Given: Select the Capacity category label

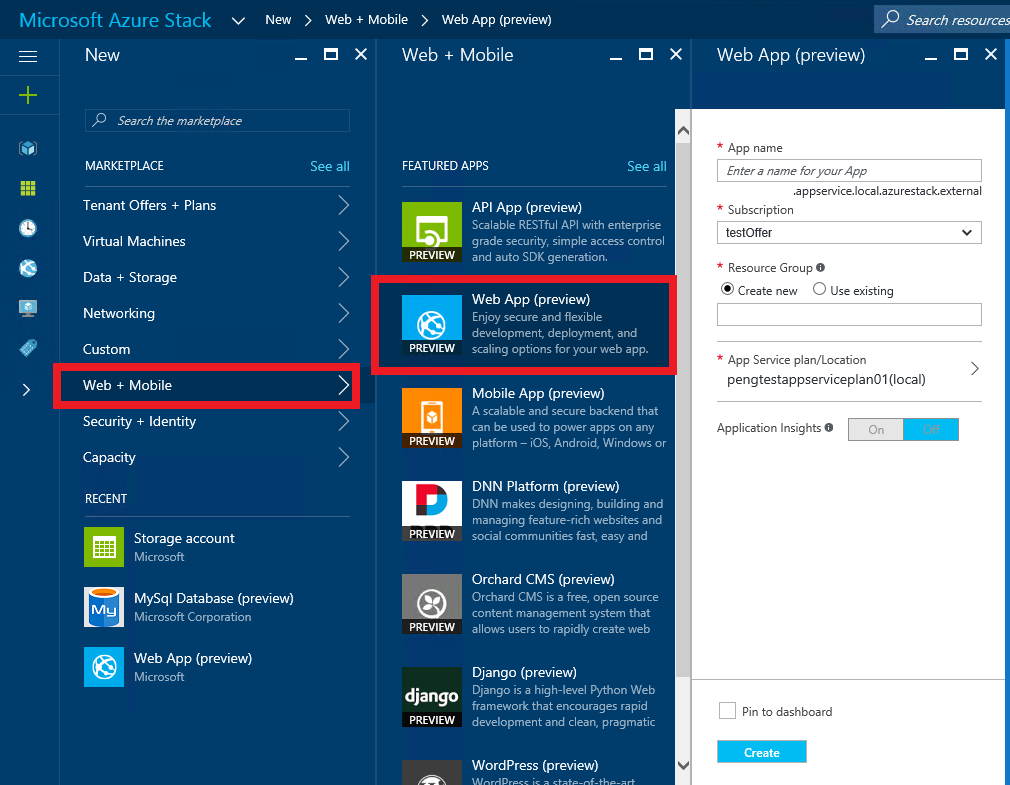Looking at the screenshot, I should [x=109, y=458].
